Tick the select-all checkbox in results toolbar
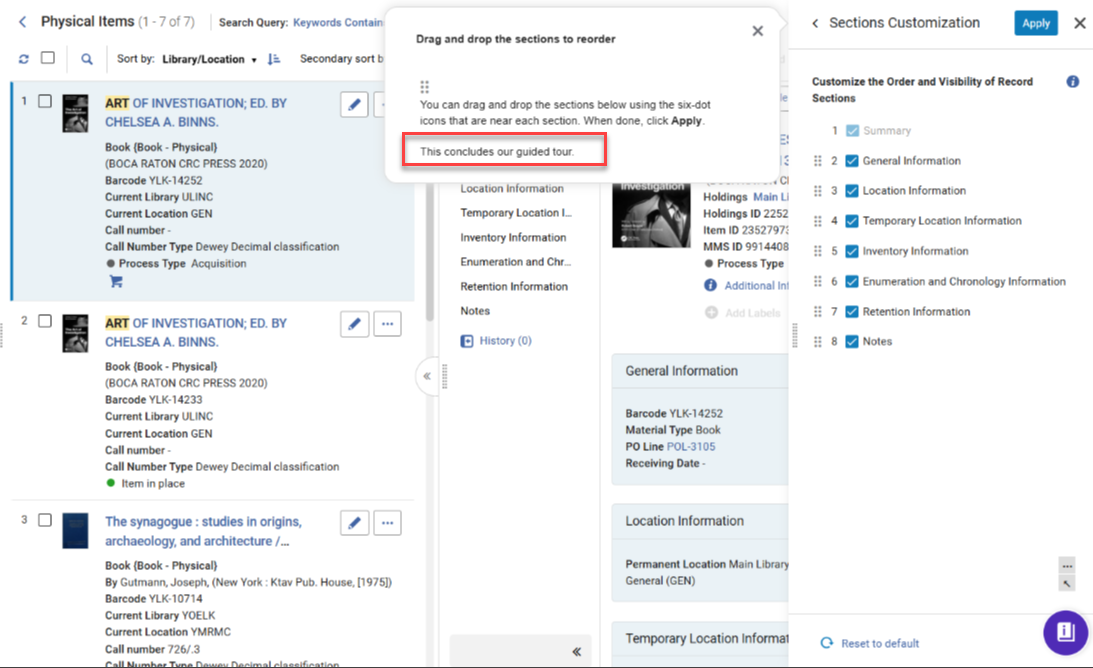This screenshot has width=1093, height=668. coord(47,58)
